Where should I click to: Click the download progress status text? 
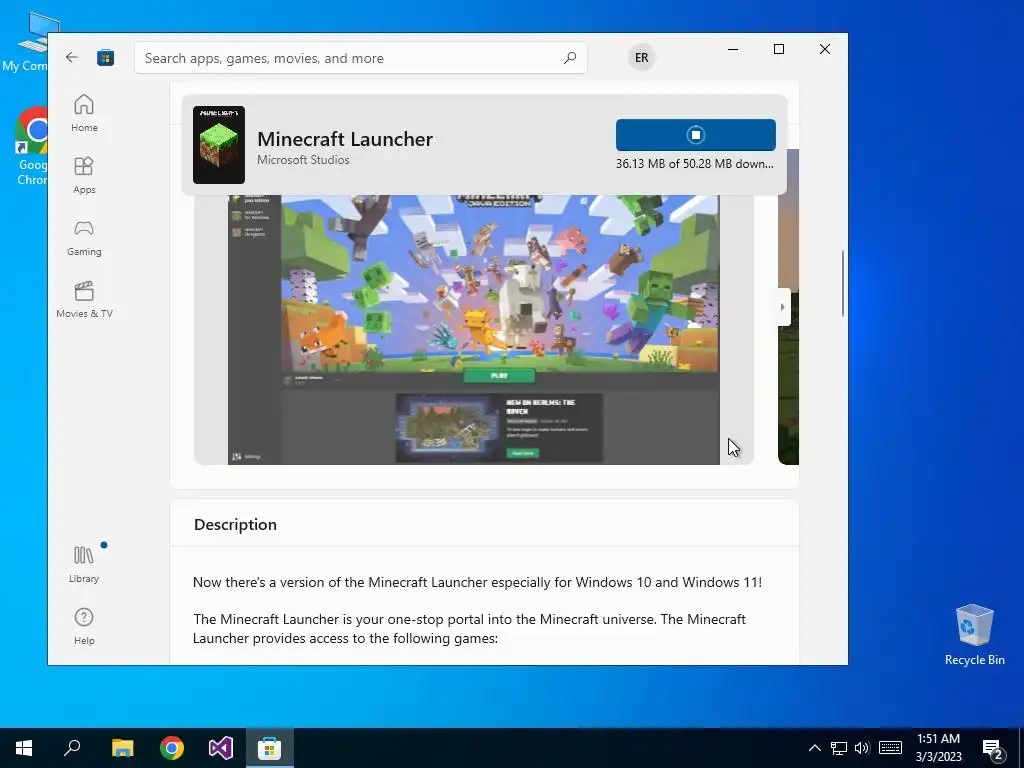point(694,164)
